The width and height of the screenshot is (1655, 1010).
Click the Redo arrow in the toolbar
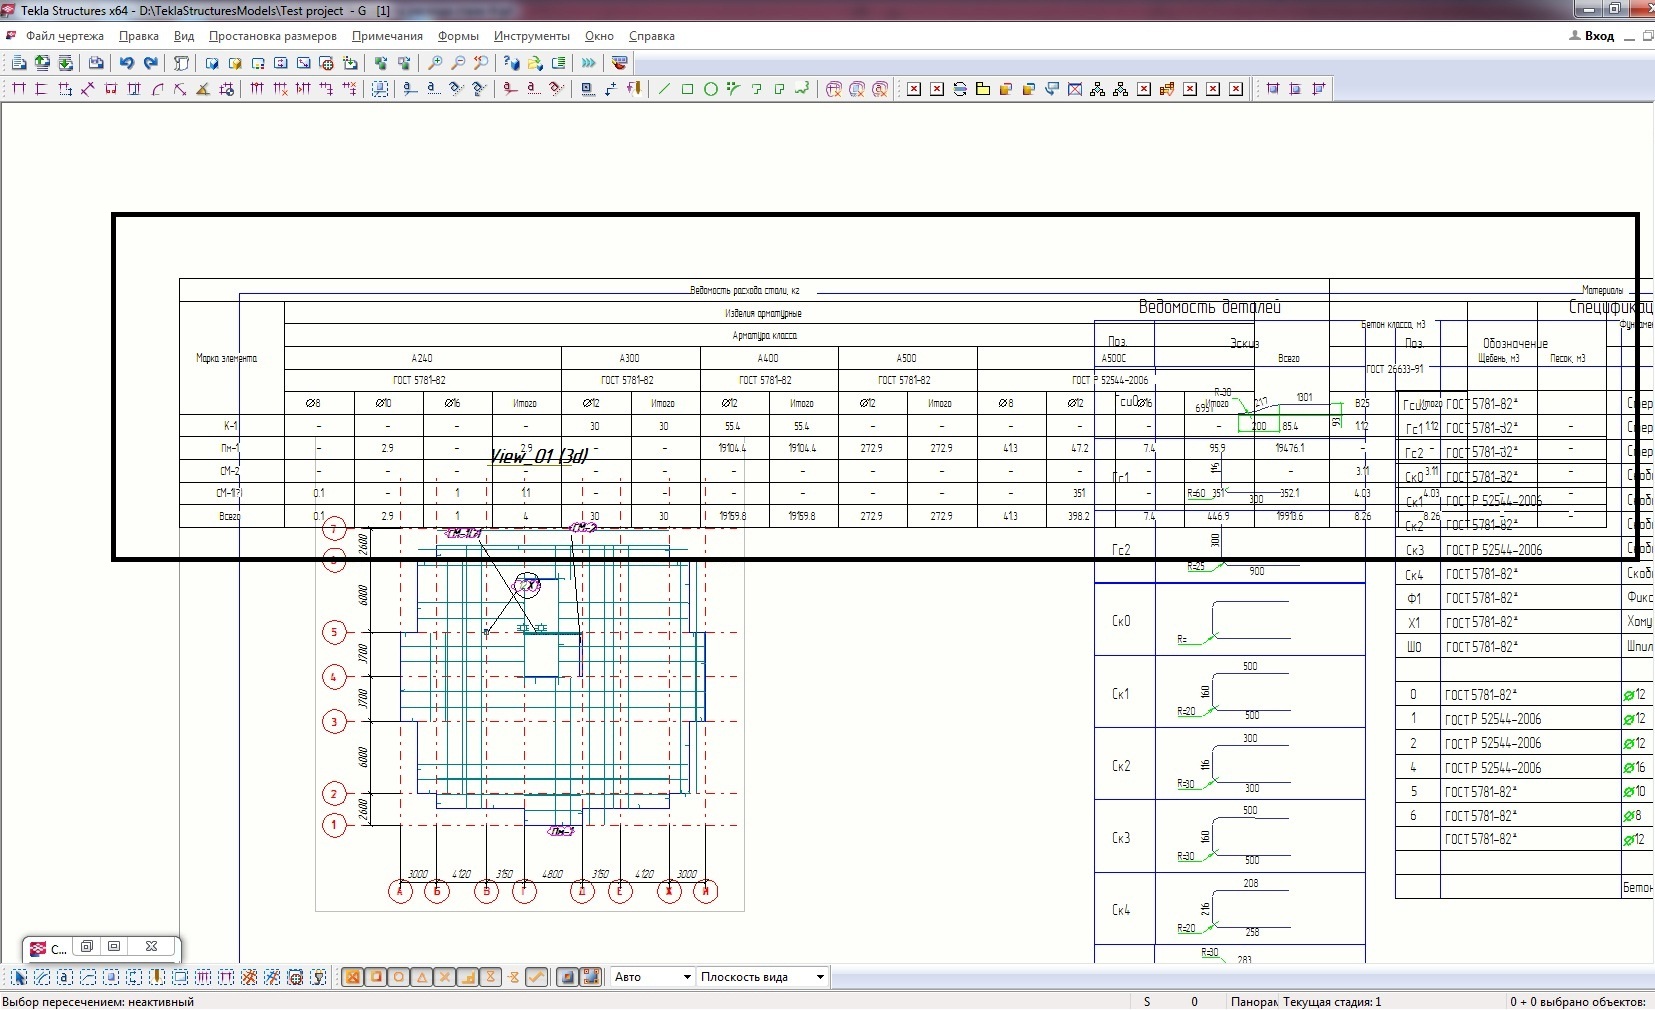click(x=151, y=63)
